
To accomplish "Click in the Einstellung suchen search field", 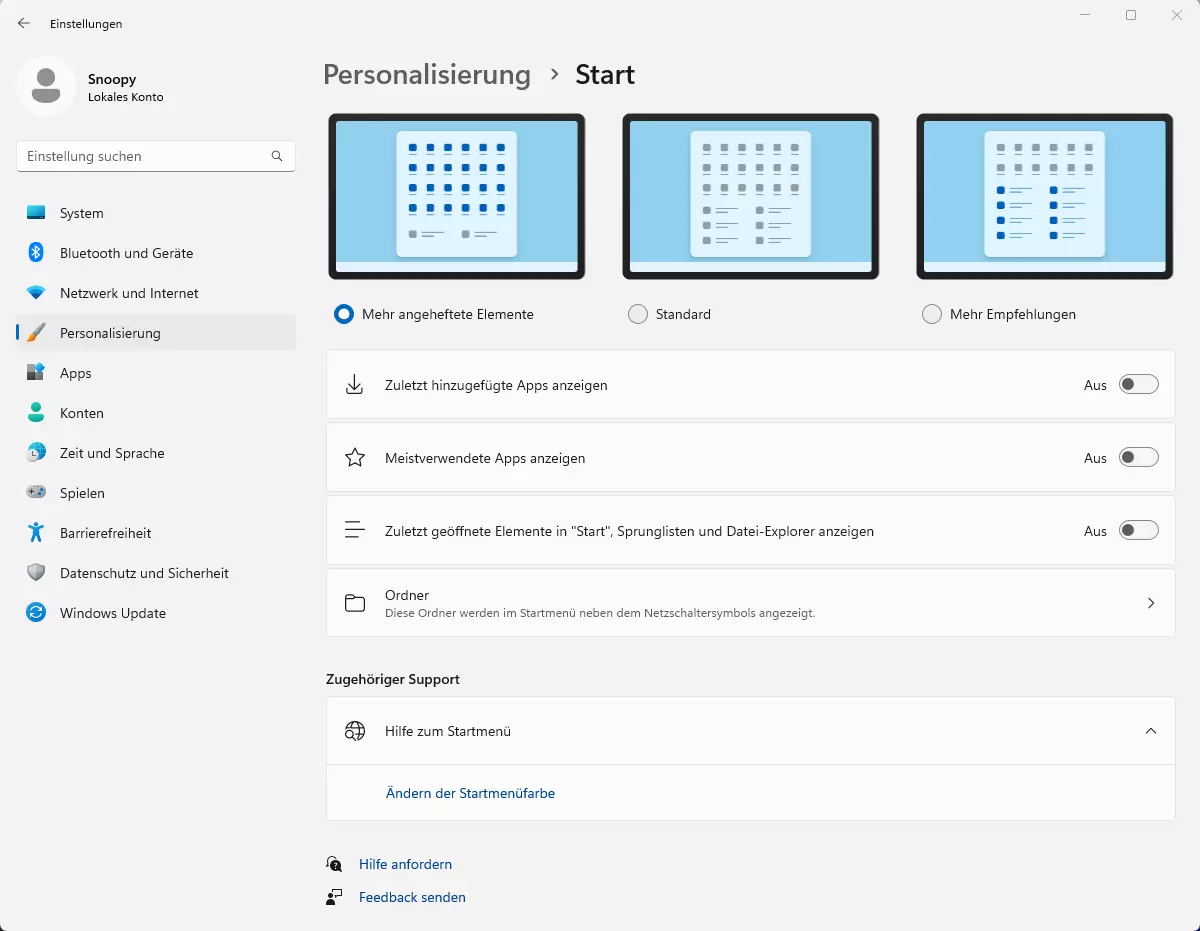I will click(x=156, y=156).
